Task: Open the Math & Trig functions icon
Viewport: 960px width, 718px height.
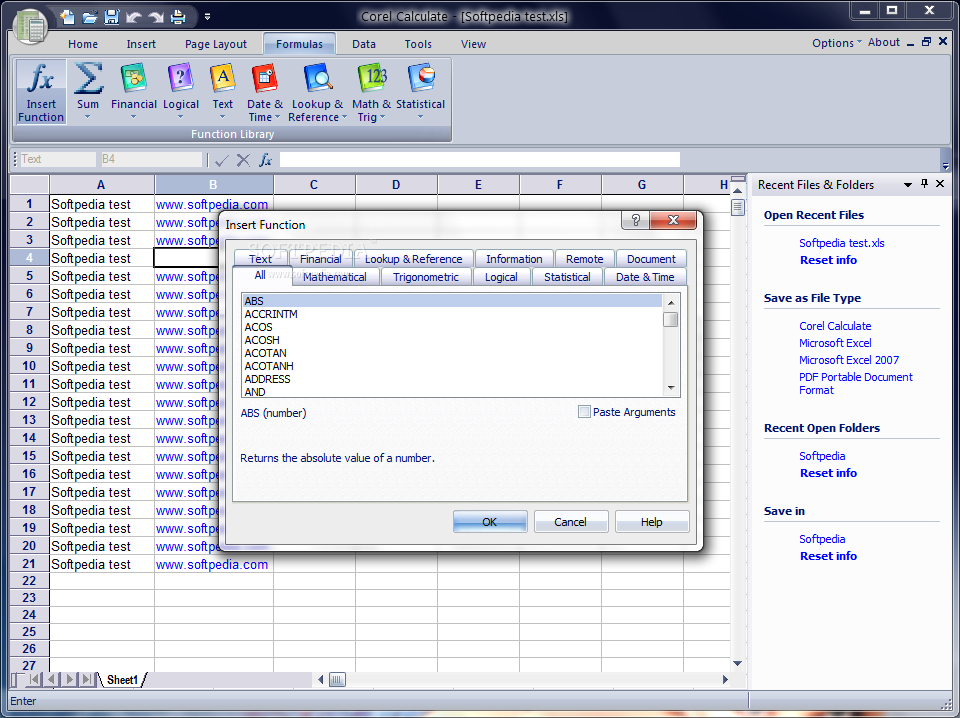Action: (372, 79)
